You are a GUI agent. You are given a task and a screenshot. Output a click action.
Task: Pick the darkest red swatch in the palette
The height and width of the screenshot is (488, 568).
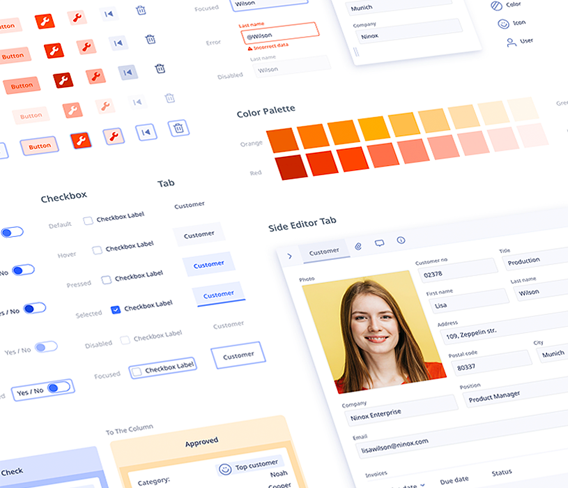[x=291, y=167]
